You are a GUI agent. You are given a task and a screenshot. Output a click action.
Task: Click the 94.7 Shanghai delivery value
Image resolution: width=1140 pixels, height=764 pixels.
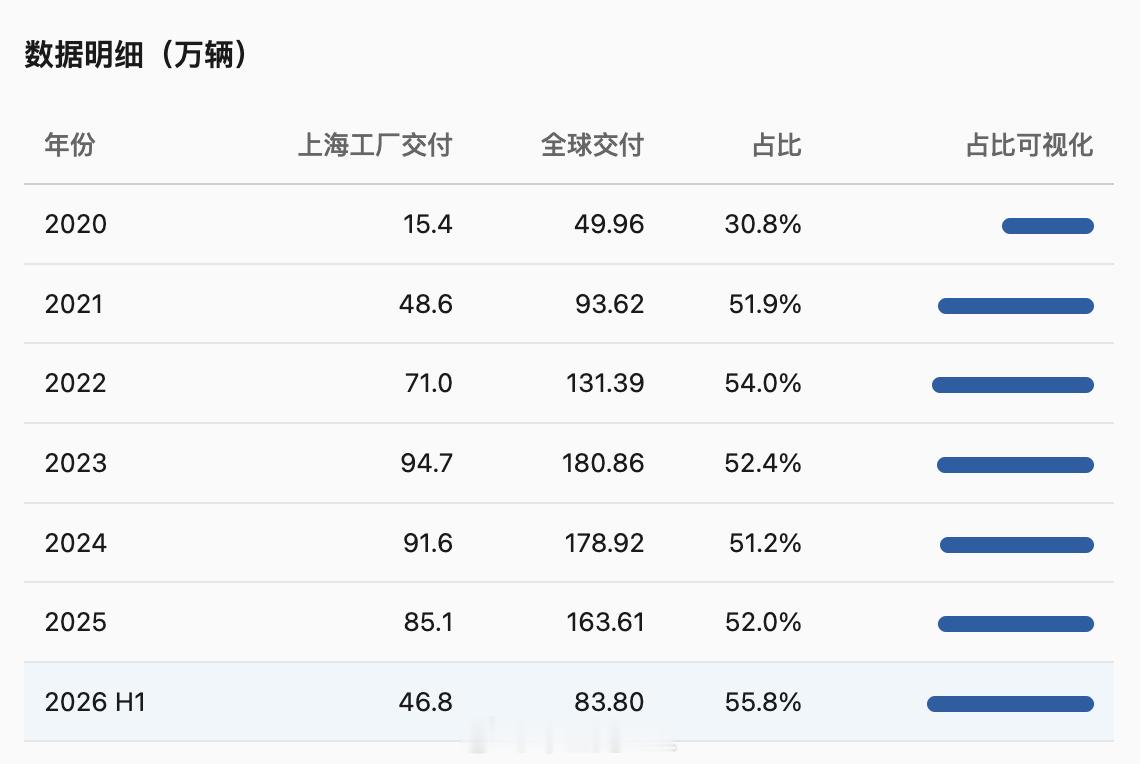click(427, 463)
